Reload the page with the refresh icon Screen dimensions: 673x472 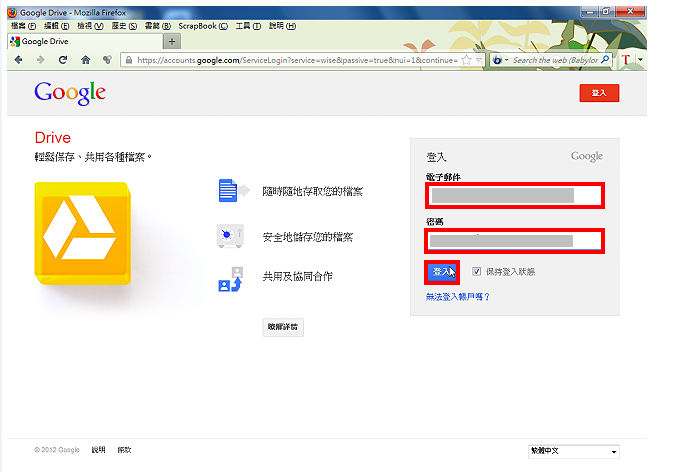click(x=63, y=60)
